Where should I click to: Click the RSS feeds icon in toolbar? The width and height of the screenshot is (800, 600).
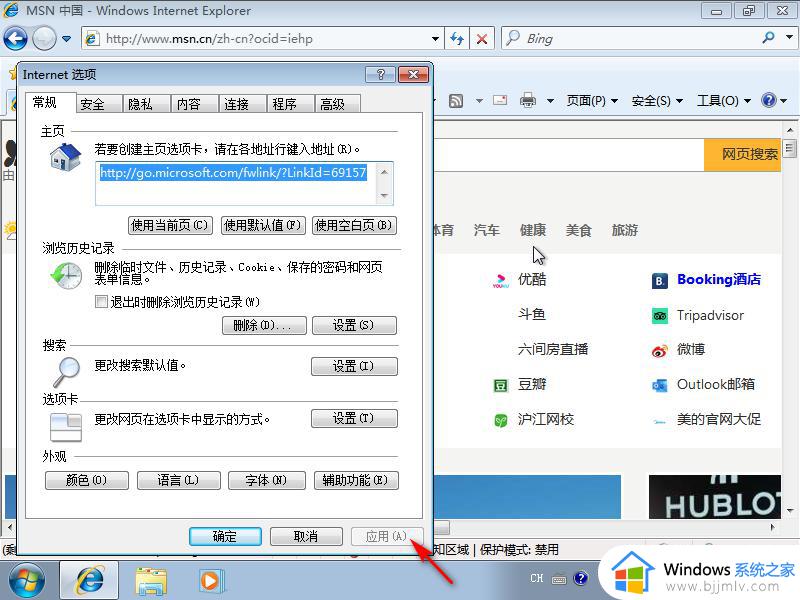coord(456,101)
